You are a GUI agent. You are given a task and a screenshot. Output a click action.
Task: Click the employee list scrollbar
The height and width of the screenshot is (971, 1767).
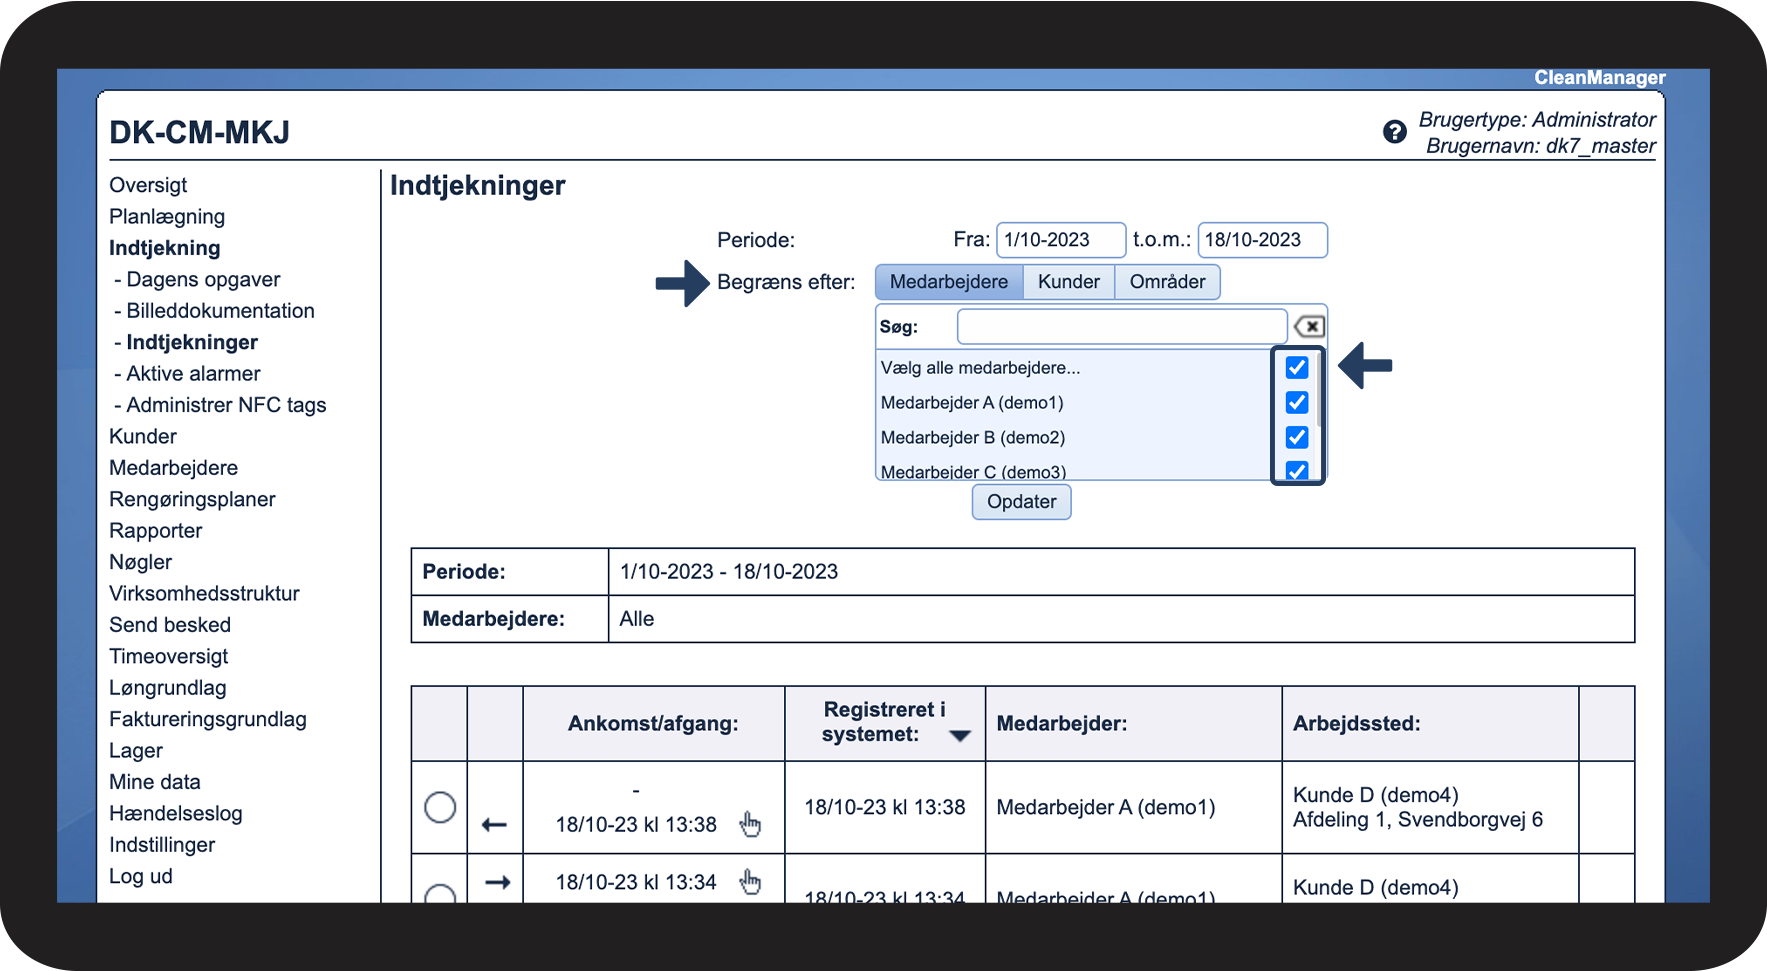tap(1320, 390)
